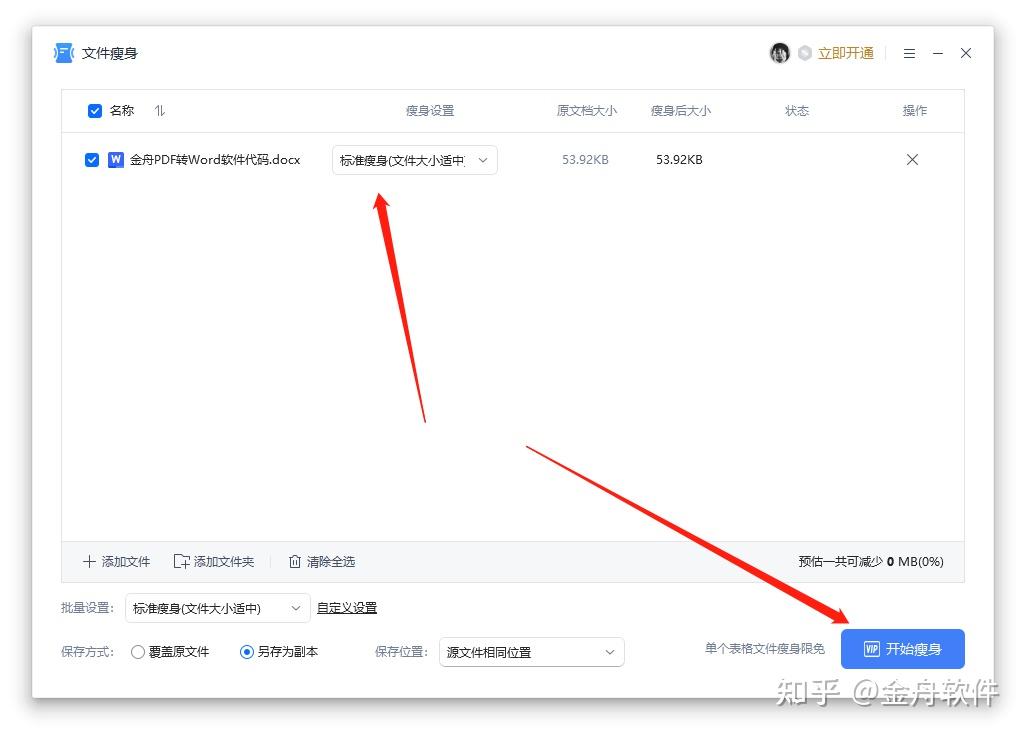1026x736 pixels.
Task: Open the hamburger menu icon
Action: coord(909,54)
